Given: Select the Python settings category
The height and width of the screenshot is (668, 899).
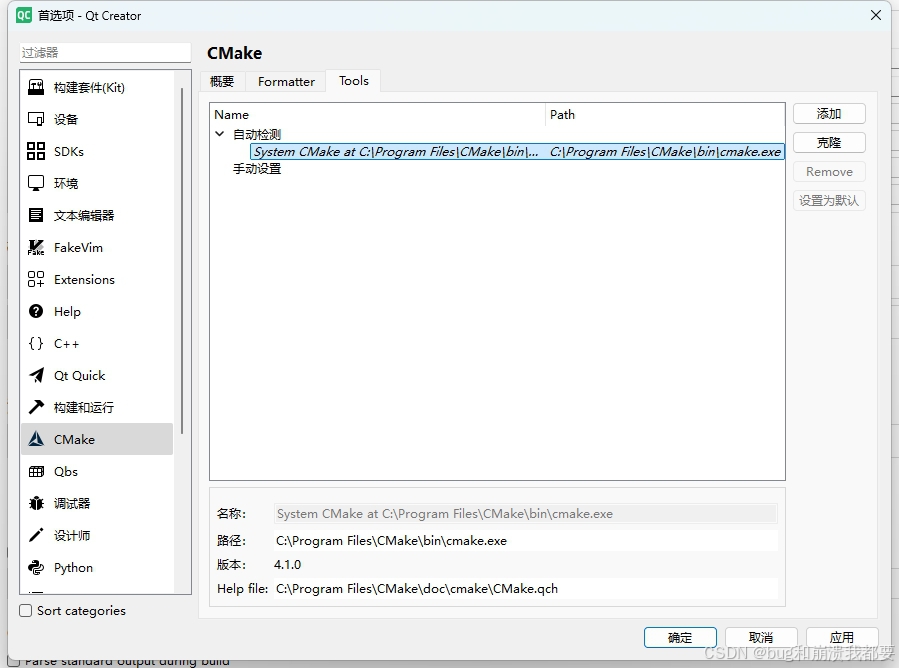Looking at the screenshot, I should [68, 567].
